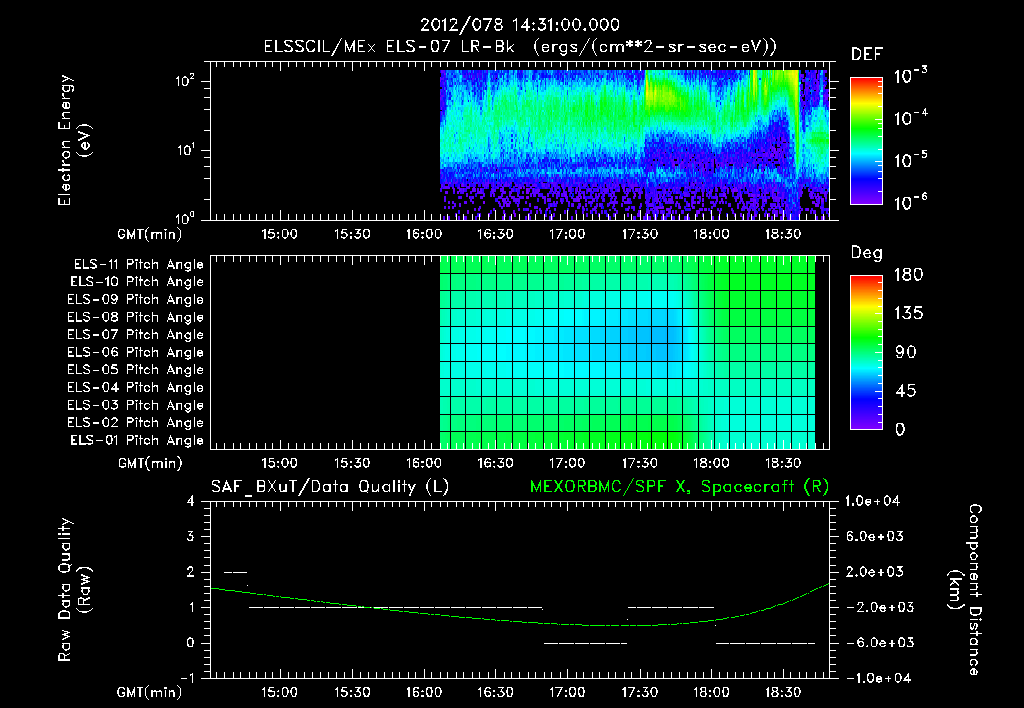Click the ELS-09 Pitch Angle row label

[x=135, y=300]
